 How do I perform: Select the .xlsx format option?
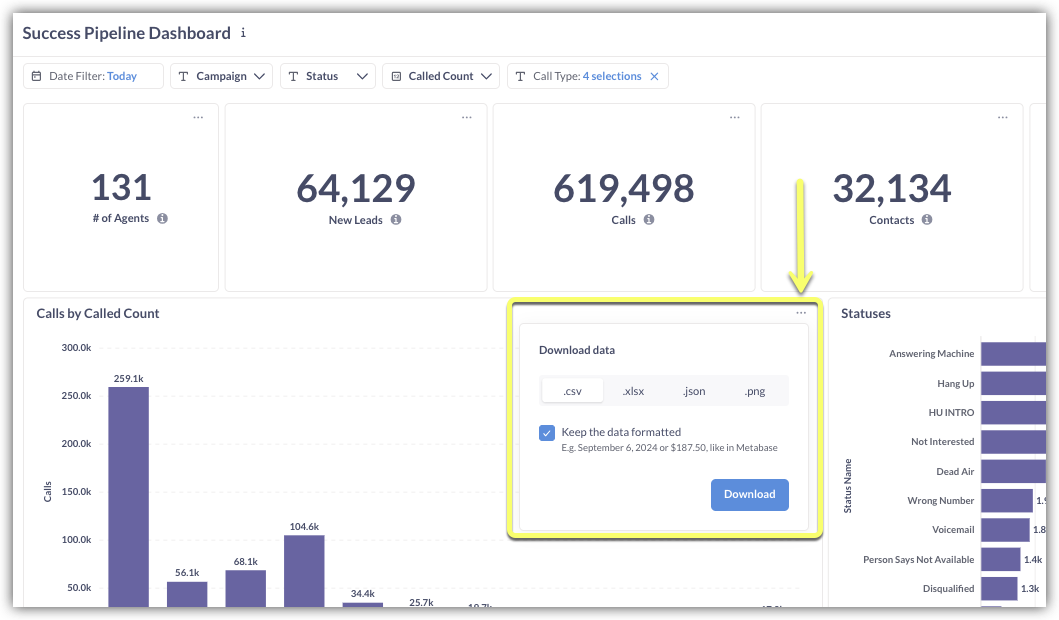point(633,391)
